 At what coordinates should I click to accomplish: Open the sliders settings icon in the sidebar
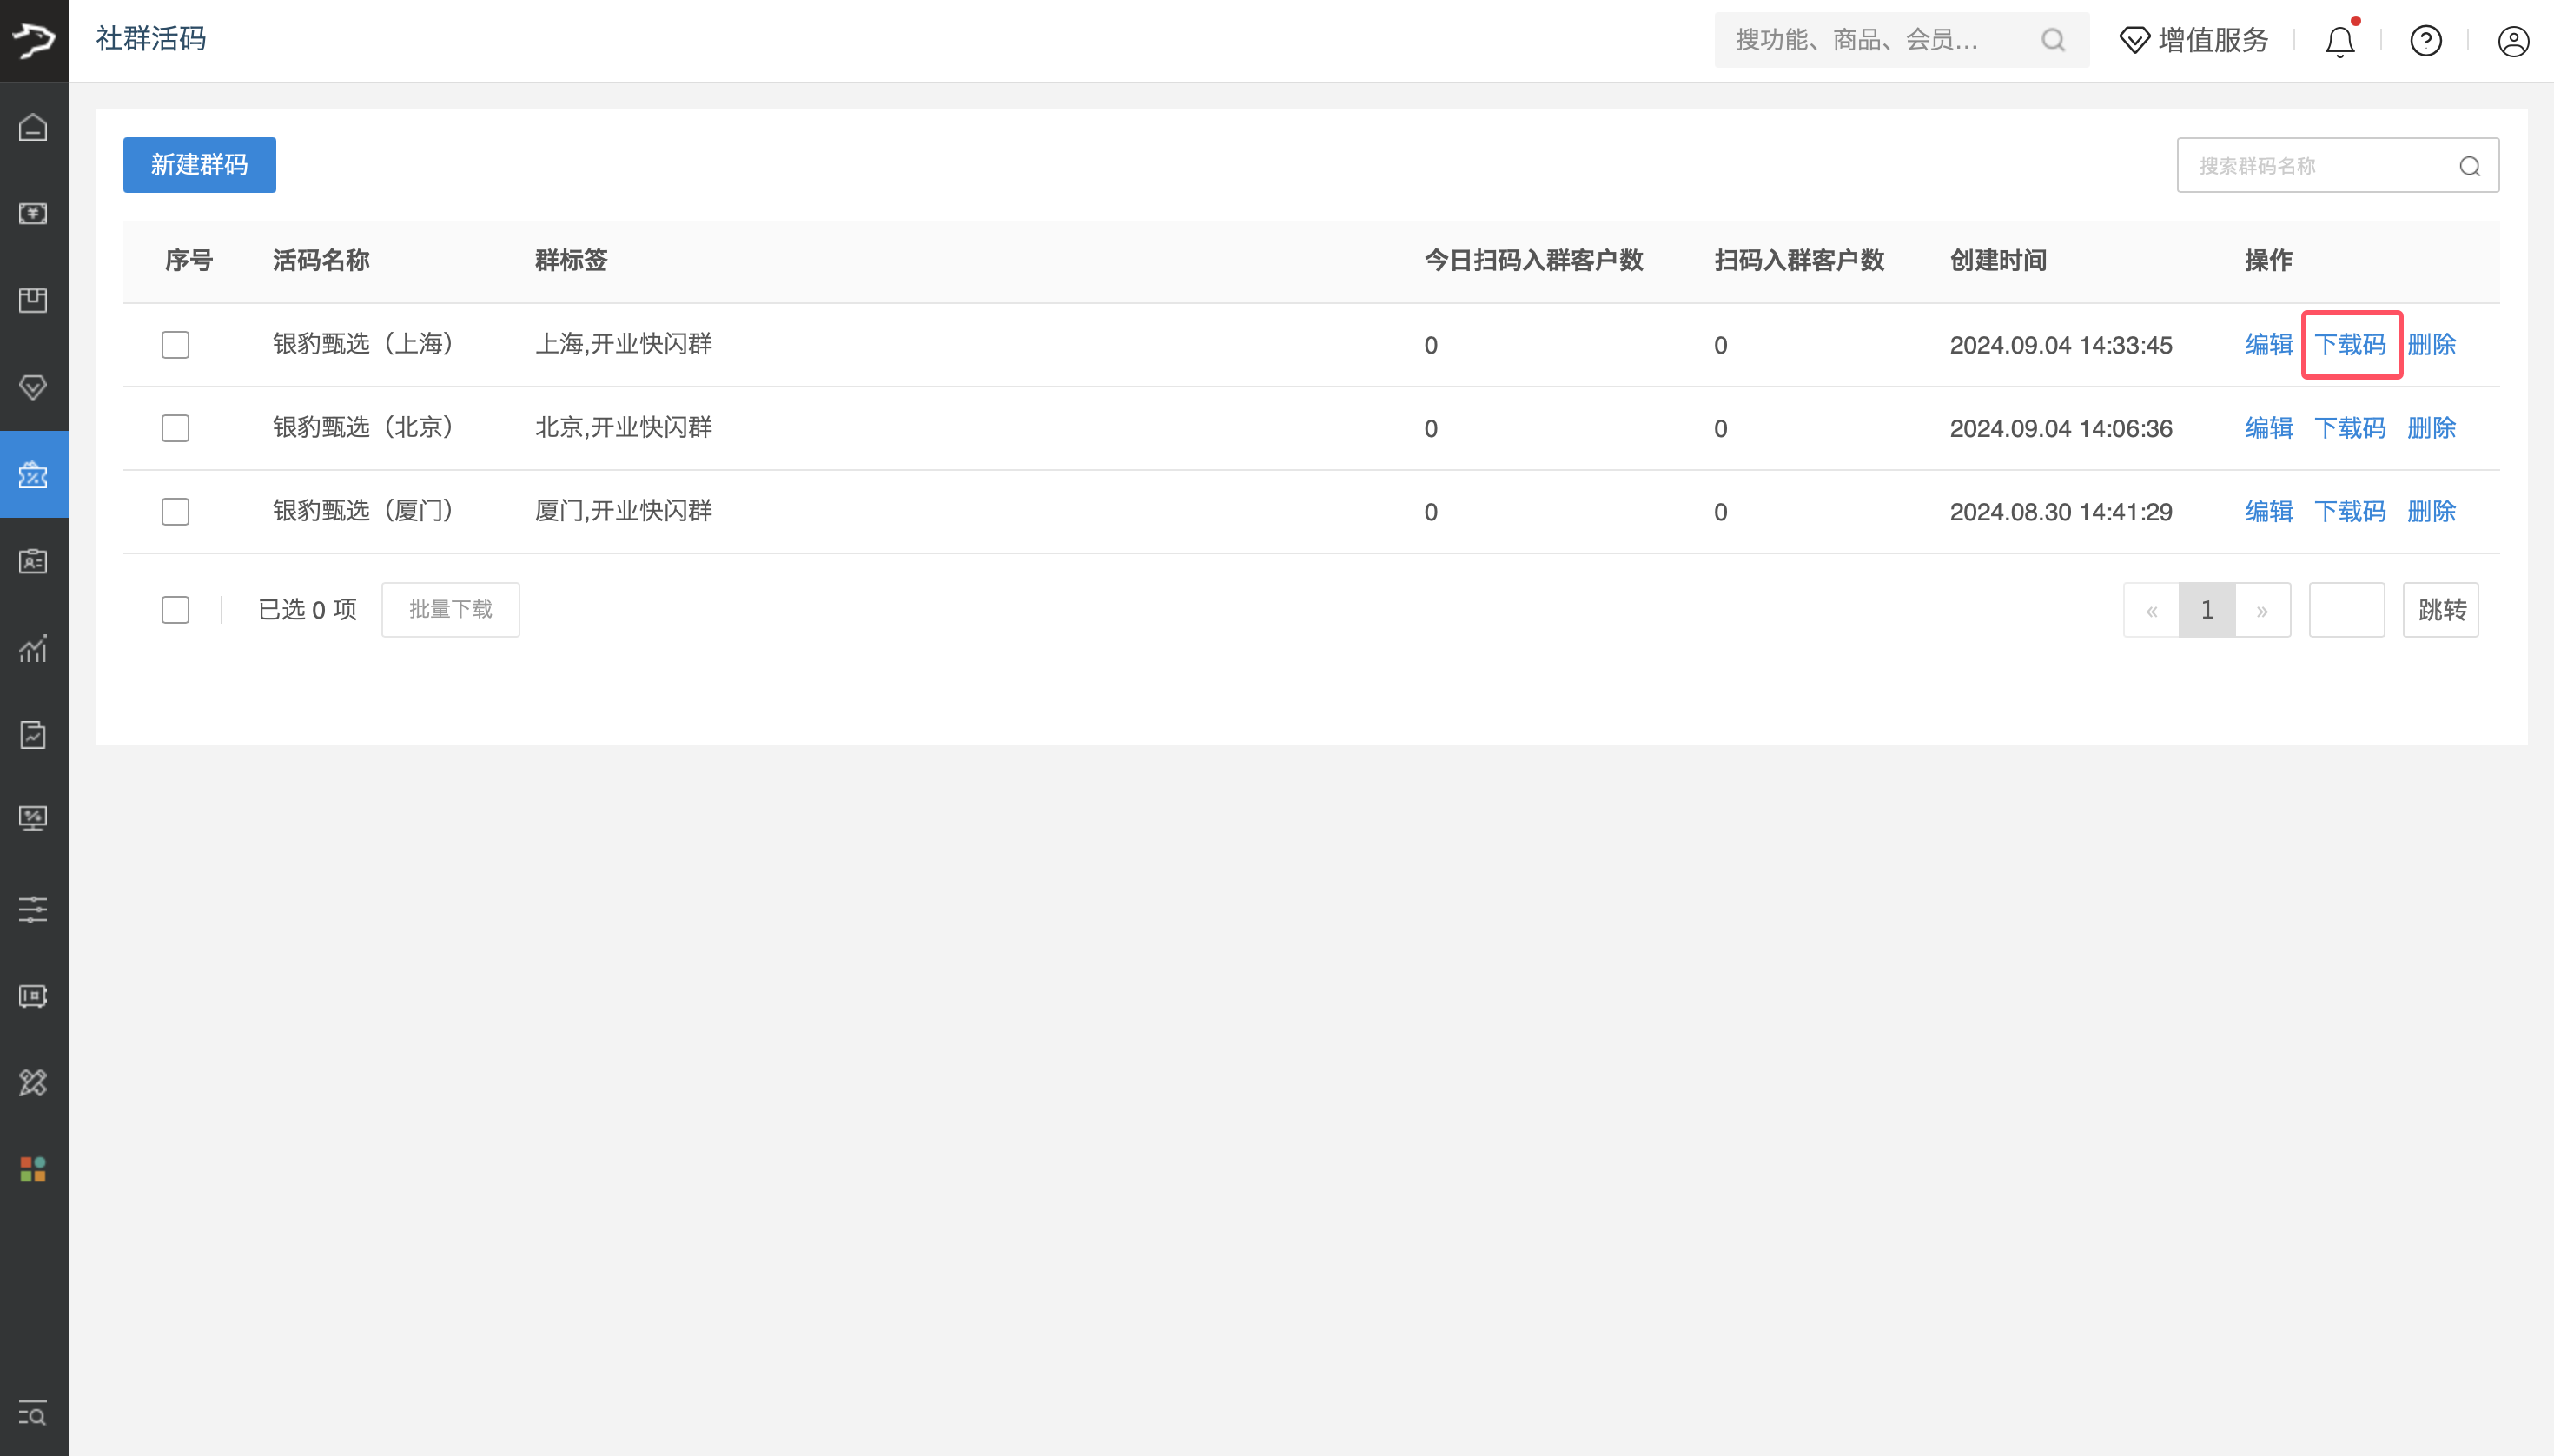coord(33,909)
